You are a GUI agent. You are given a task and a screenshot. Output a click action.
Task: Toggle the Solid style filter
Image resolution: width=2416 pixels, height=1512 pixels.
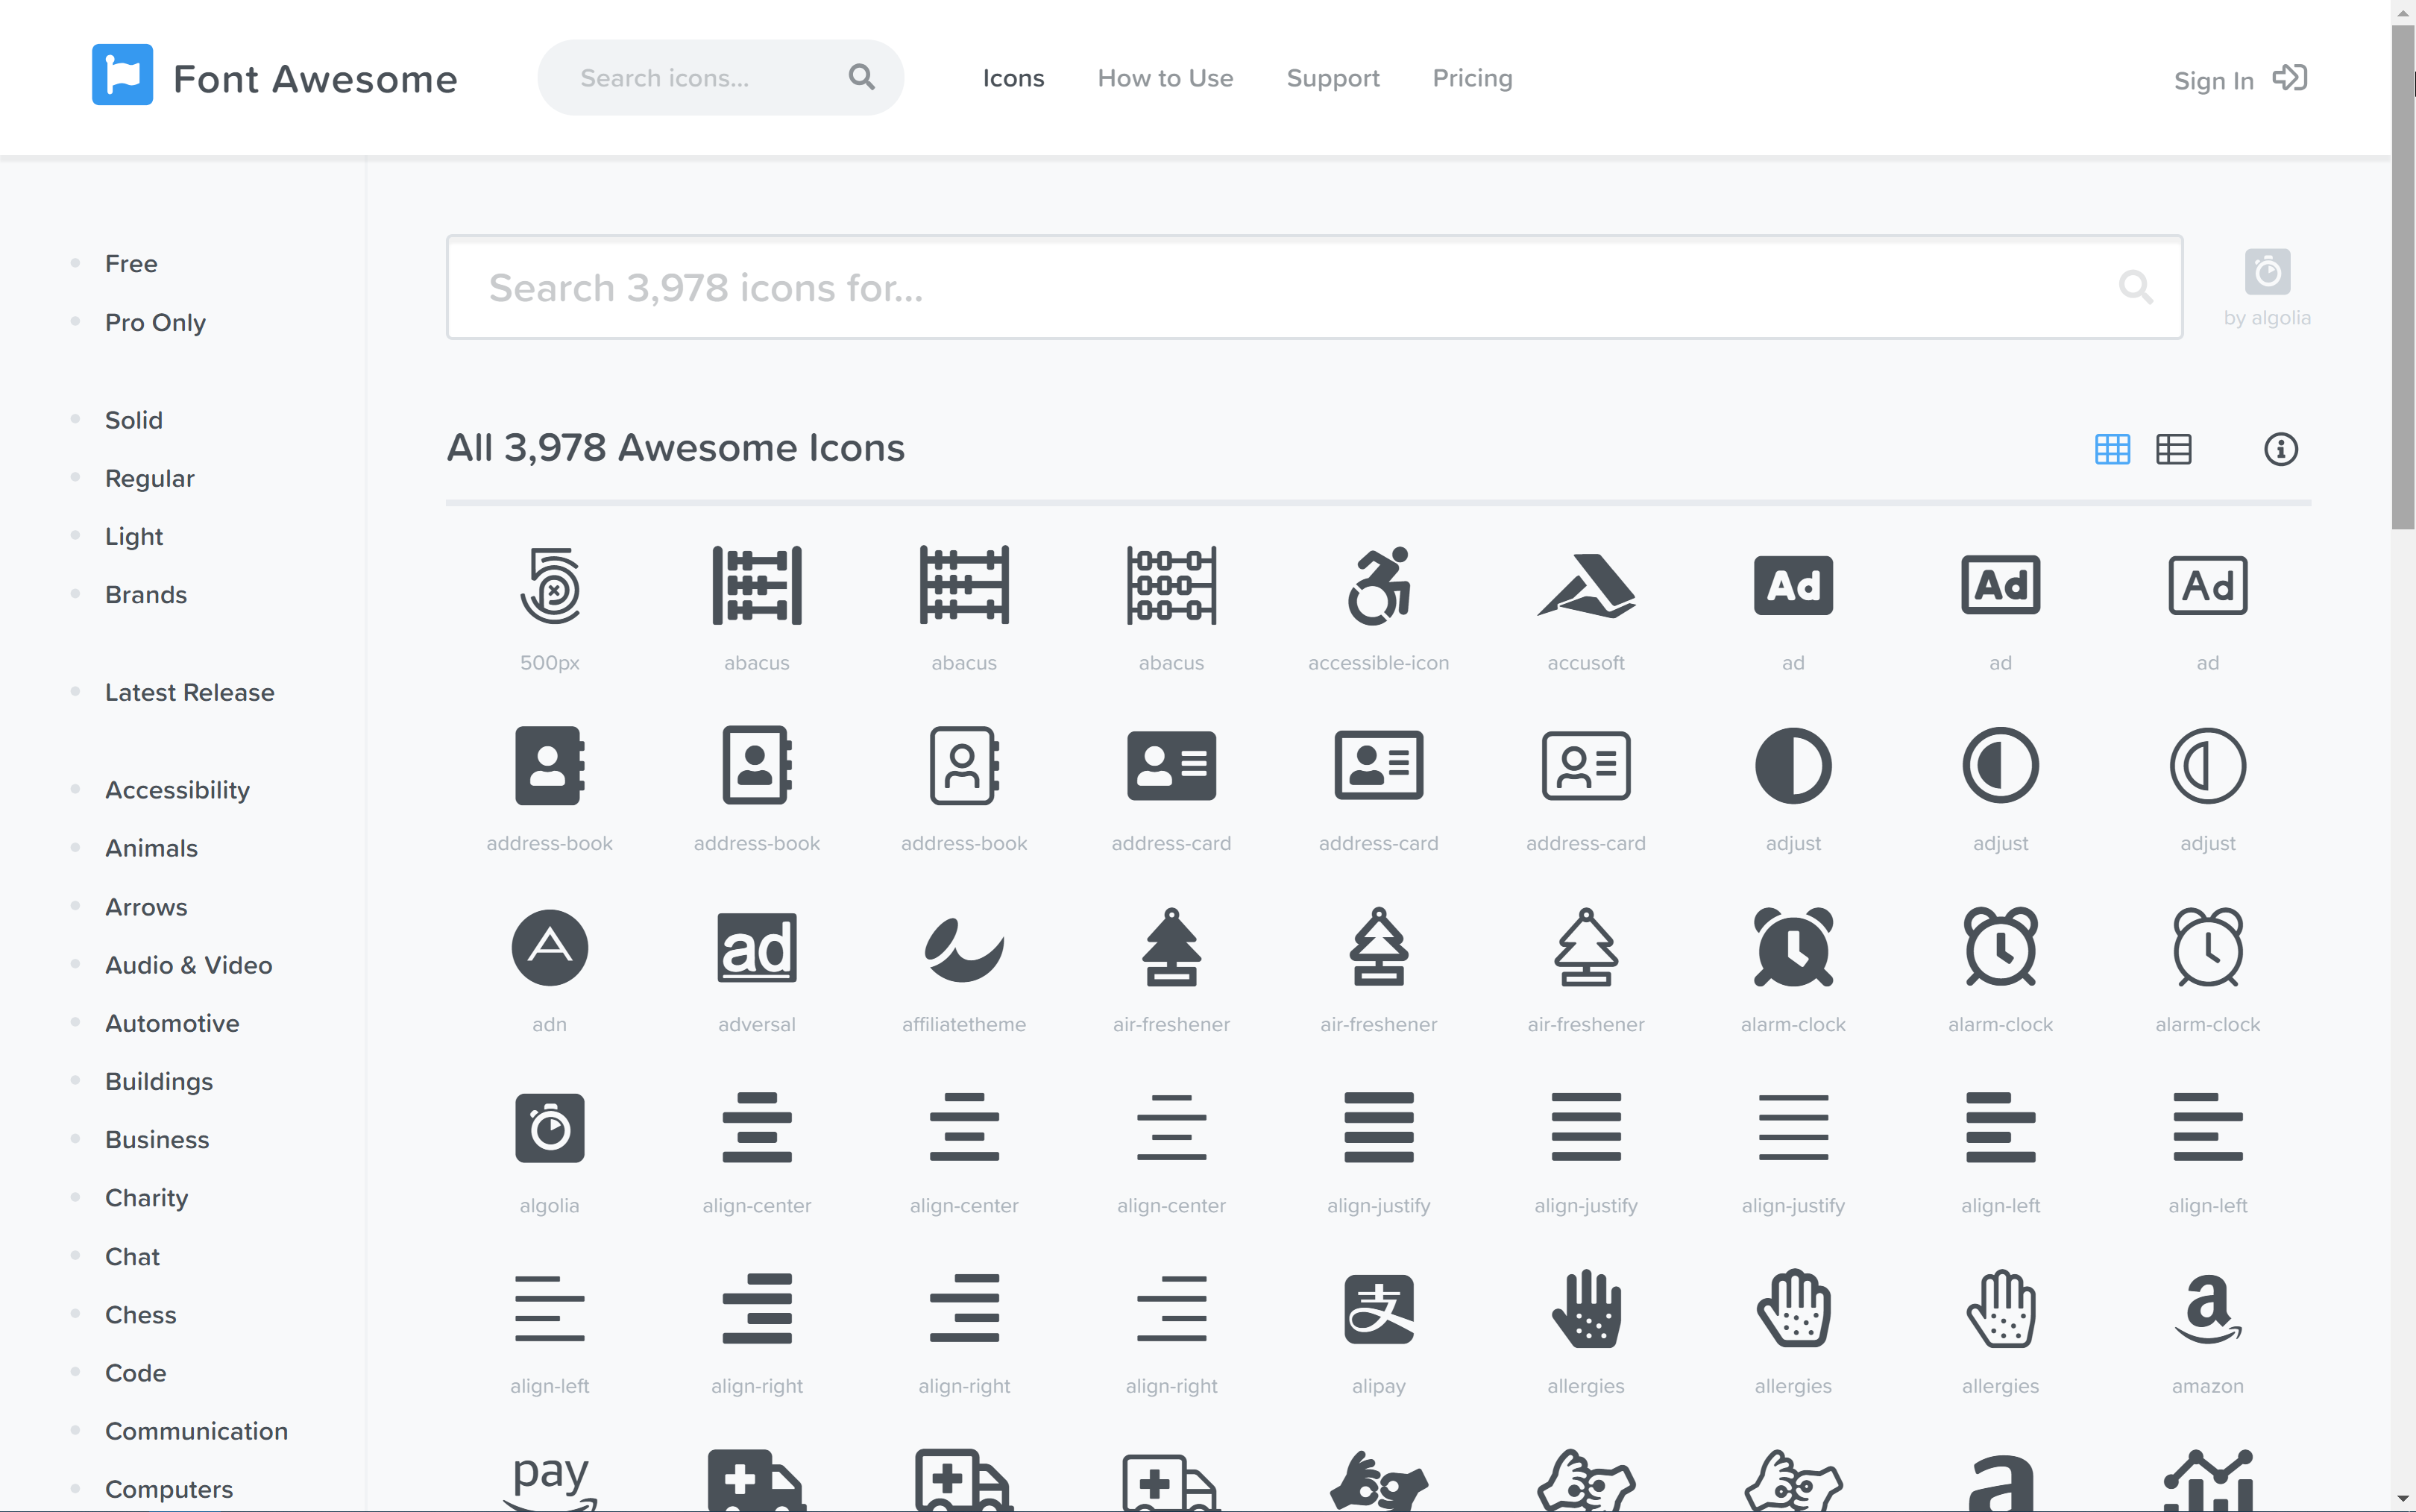(x=133, y=420)
